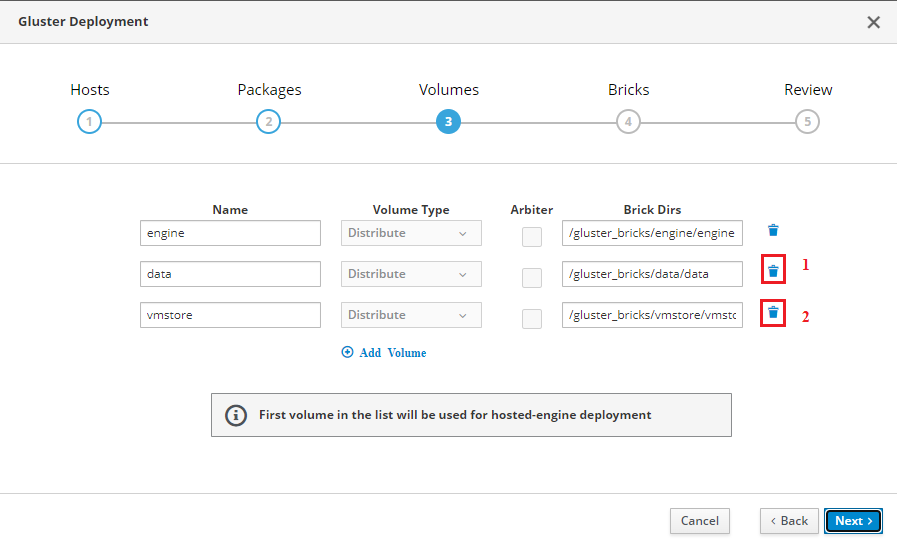The height and width of the screenshot is (549, 897).
Task: Click the Gluster Deployment title
Action: tap(83, 22)
